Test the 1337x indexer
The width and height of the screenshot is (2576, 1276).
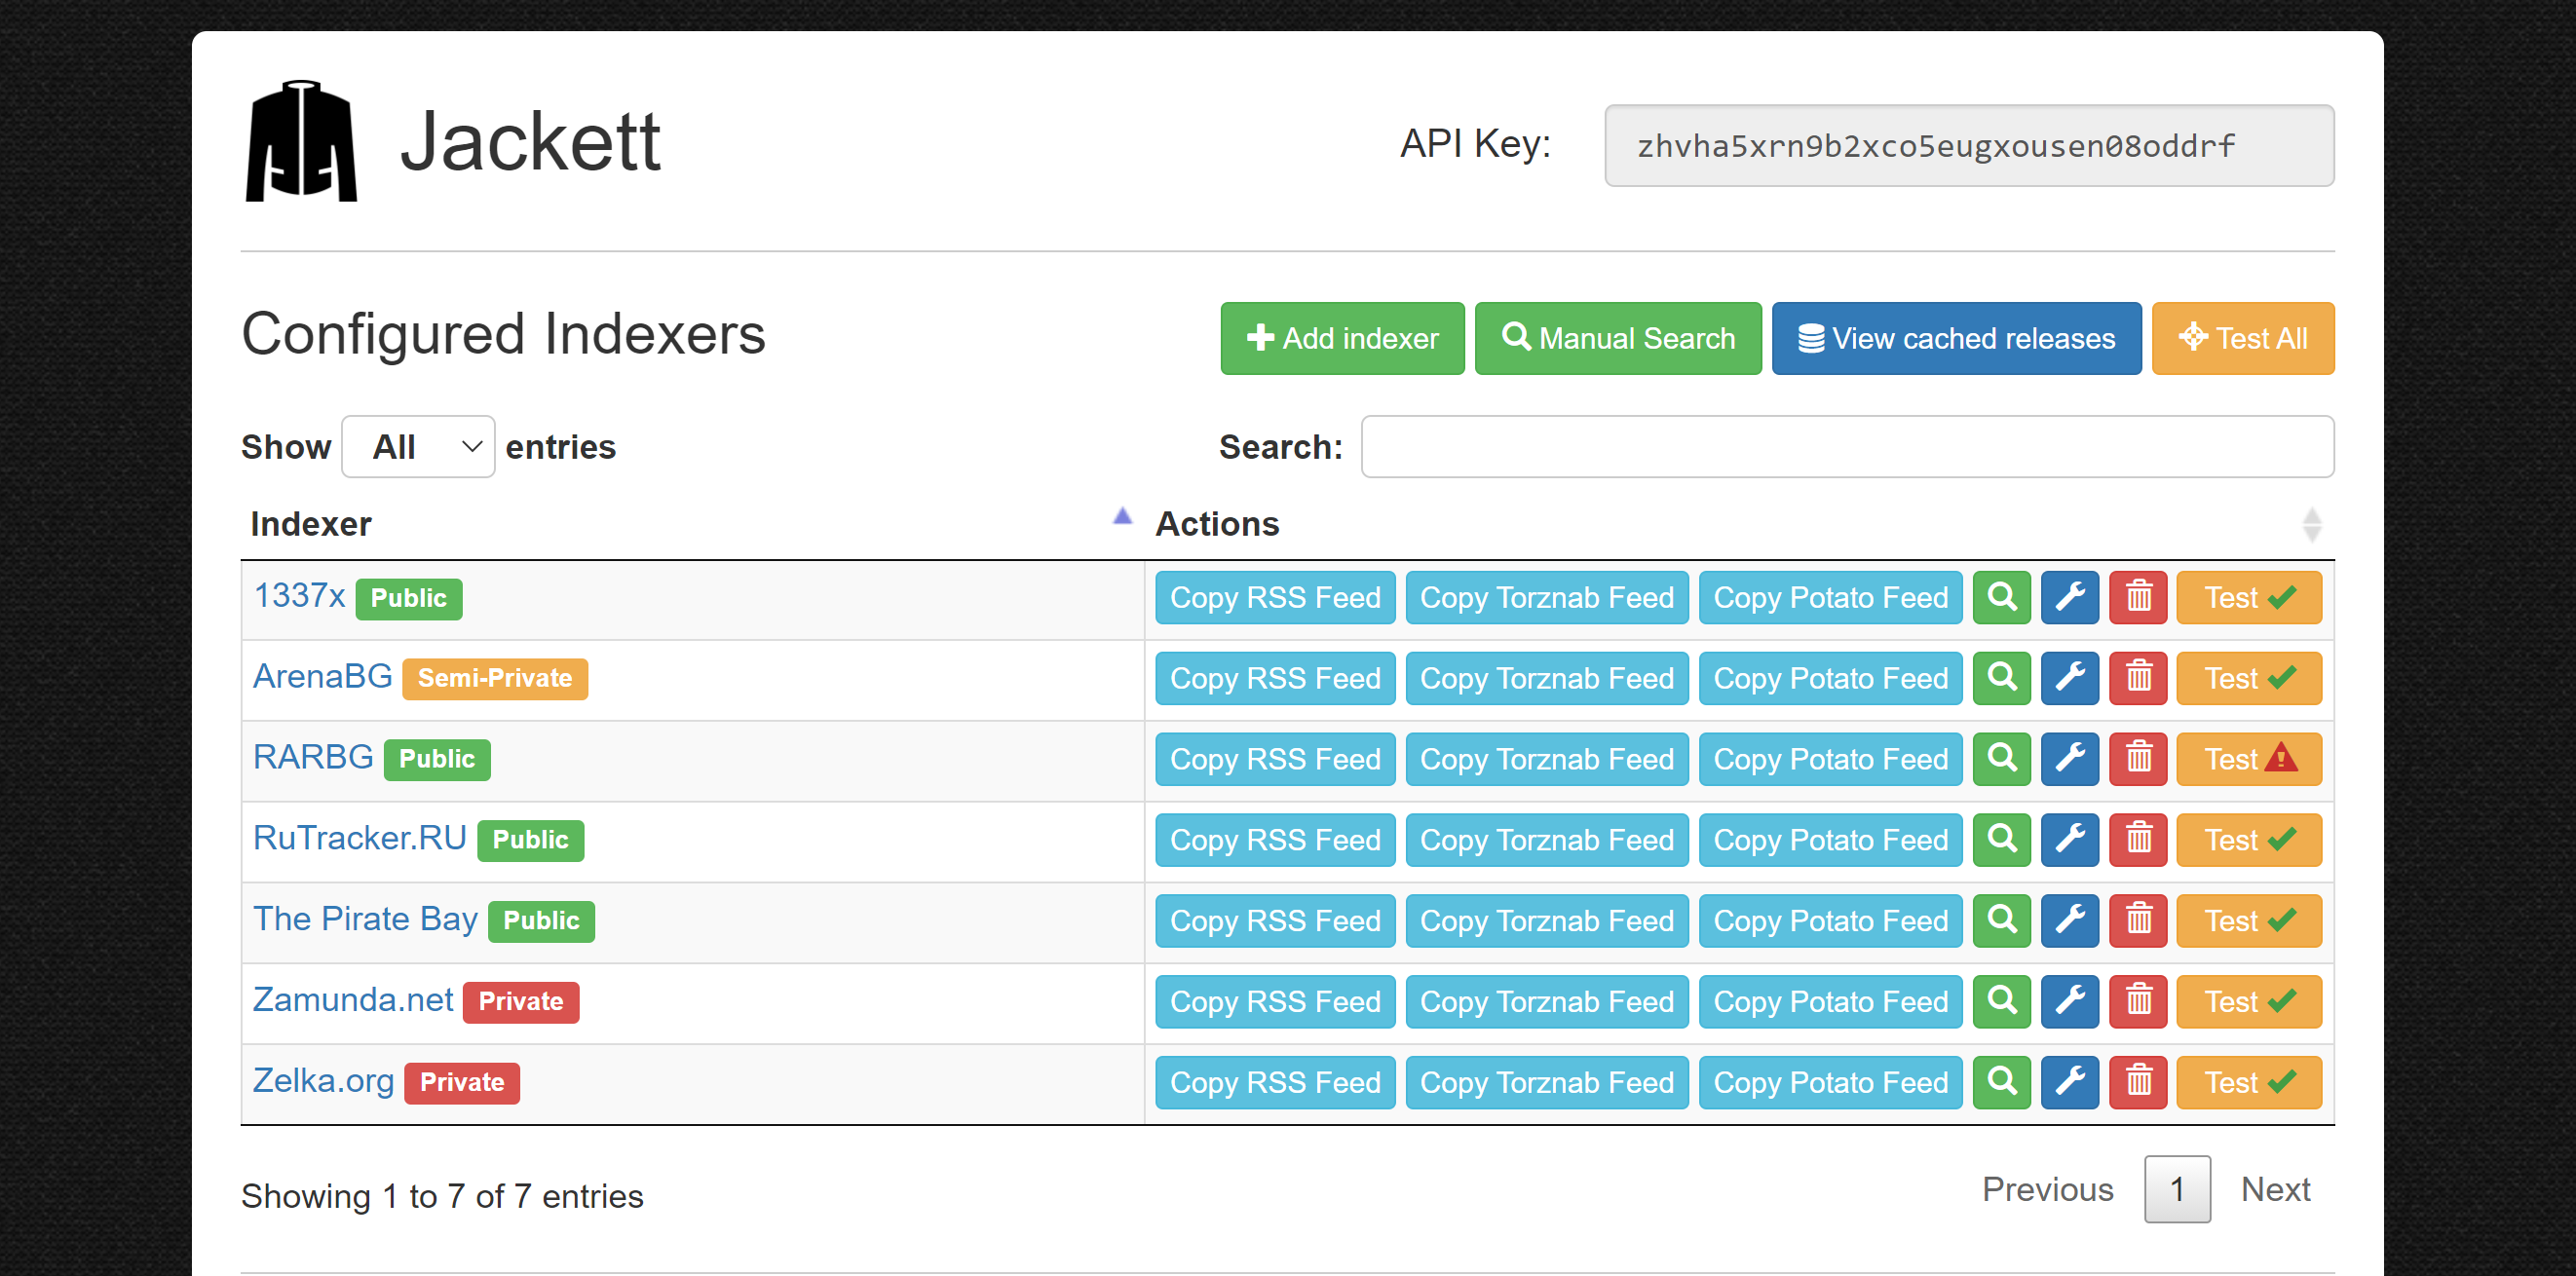(x=2249, y=597)
